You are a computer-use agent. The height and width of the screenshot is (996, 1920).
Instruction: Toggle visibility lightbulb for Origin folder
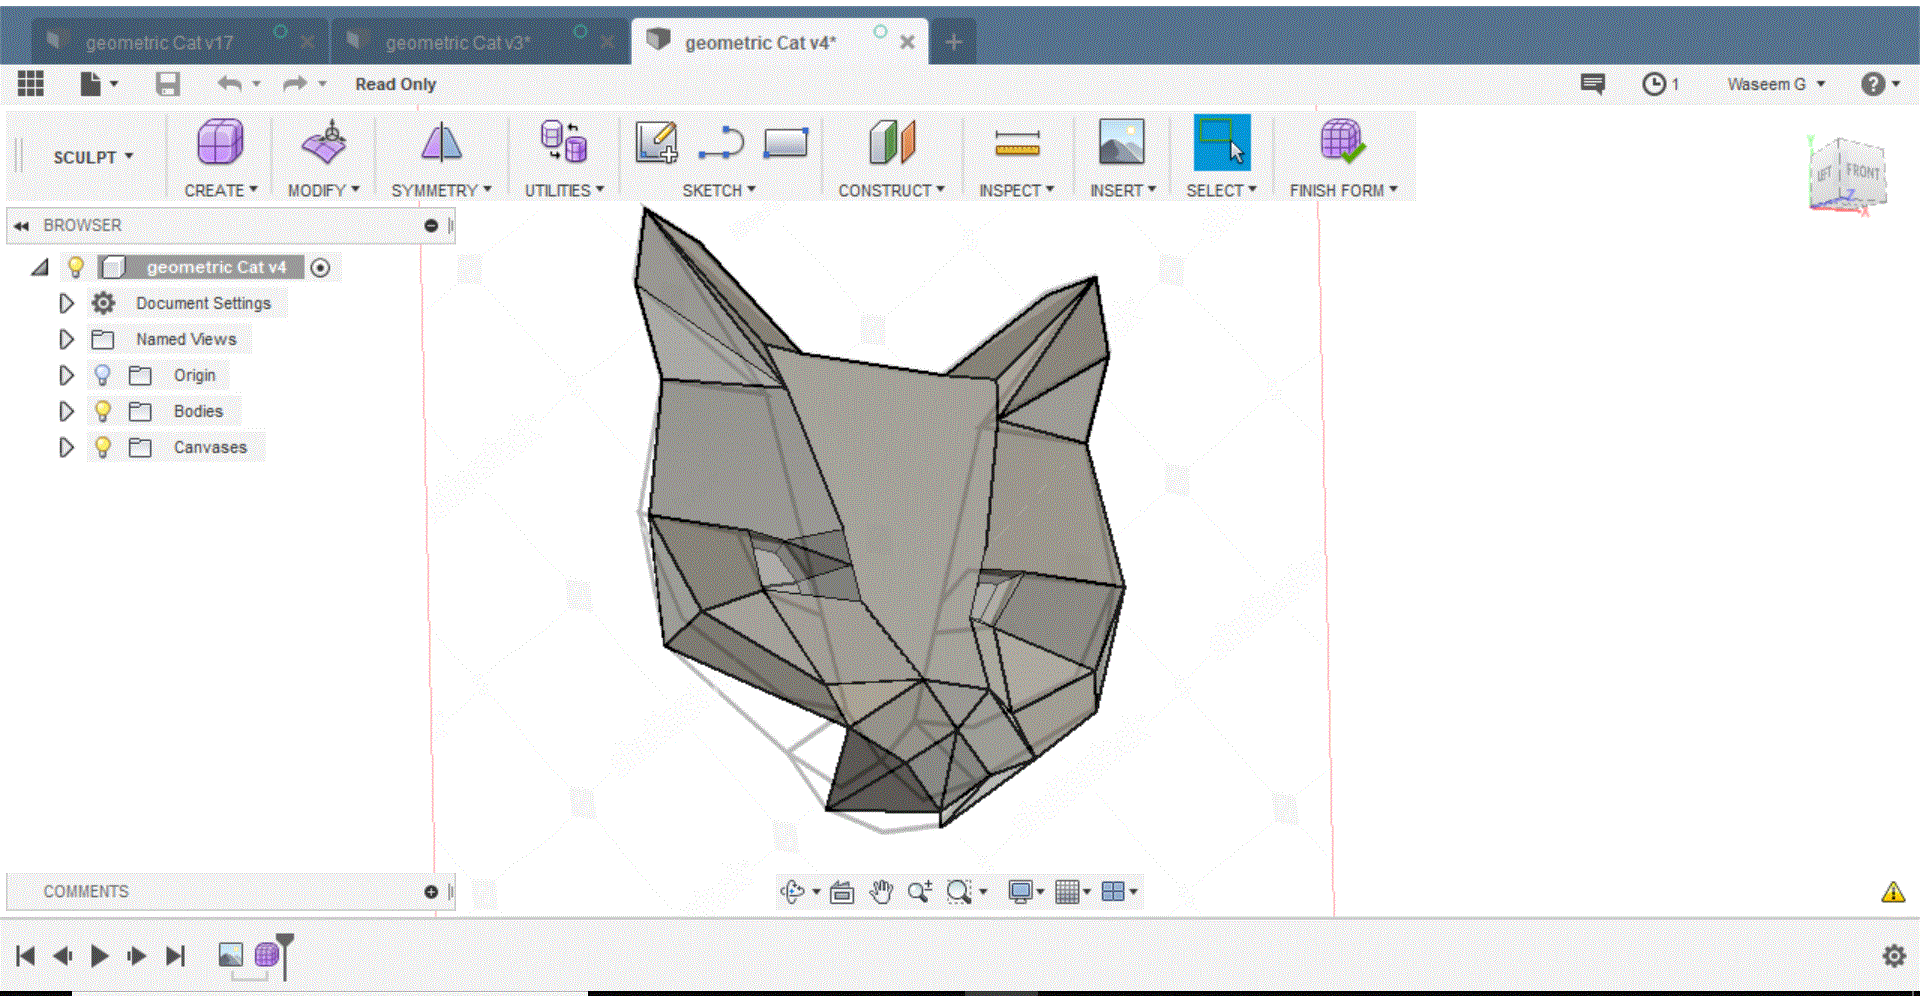coord(103,375)
